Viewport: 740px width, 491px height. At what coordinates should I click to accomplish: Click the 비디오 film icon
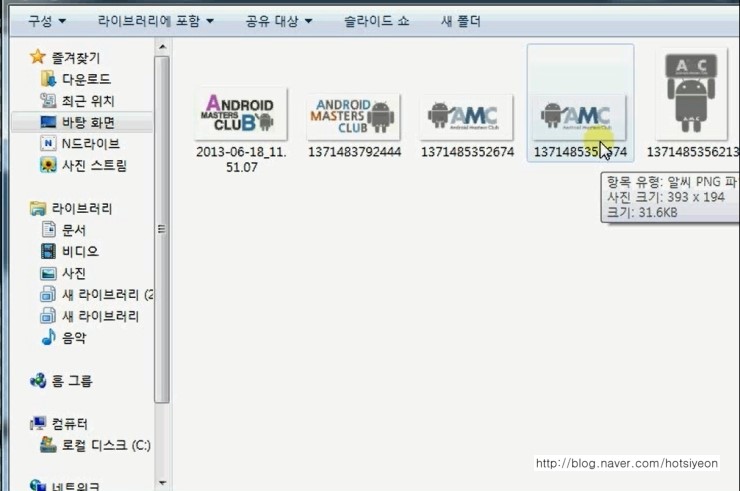(48, 251)
